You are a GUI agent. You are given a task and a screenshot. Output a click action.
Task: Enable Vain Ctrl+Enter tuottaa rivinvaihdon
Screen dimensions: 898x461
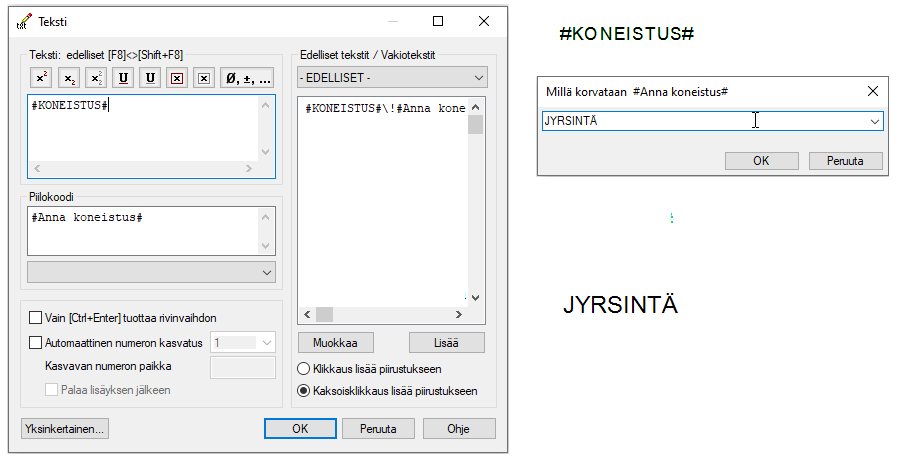(36, 318)
